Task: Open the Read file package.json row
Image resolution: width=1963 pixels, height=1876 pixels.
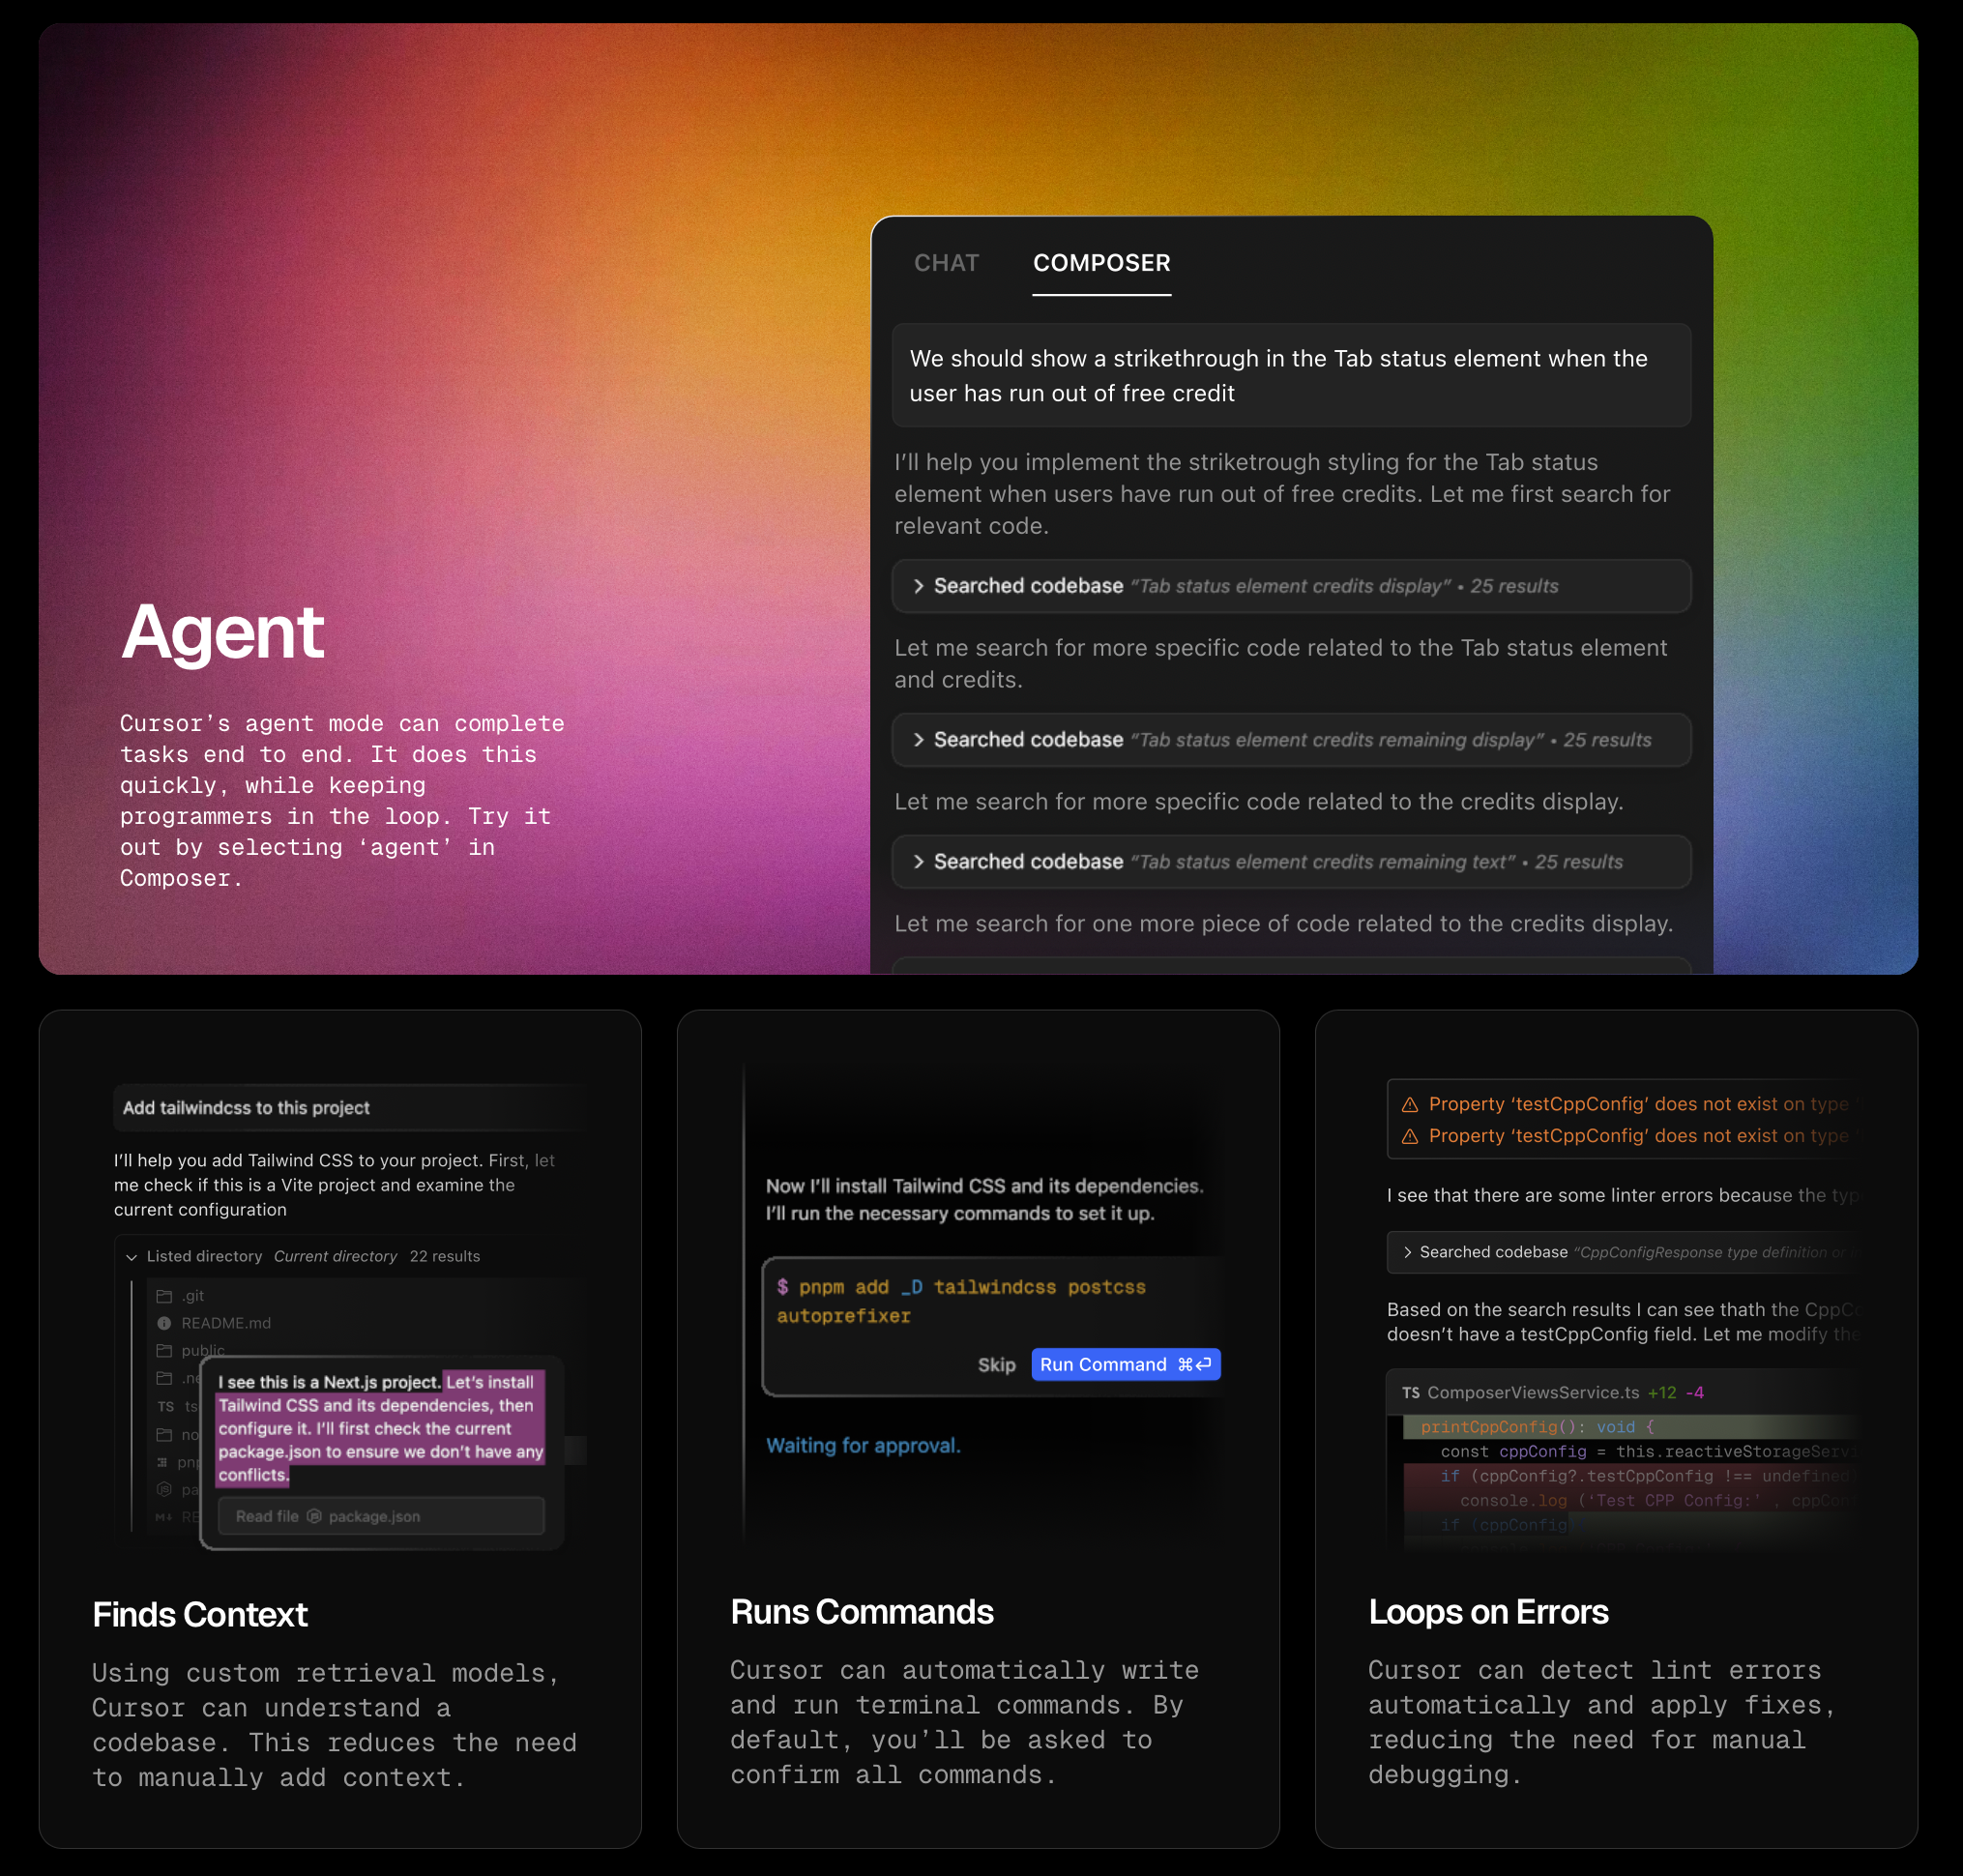Action: 381,1516
